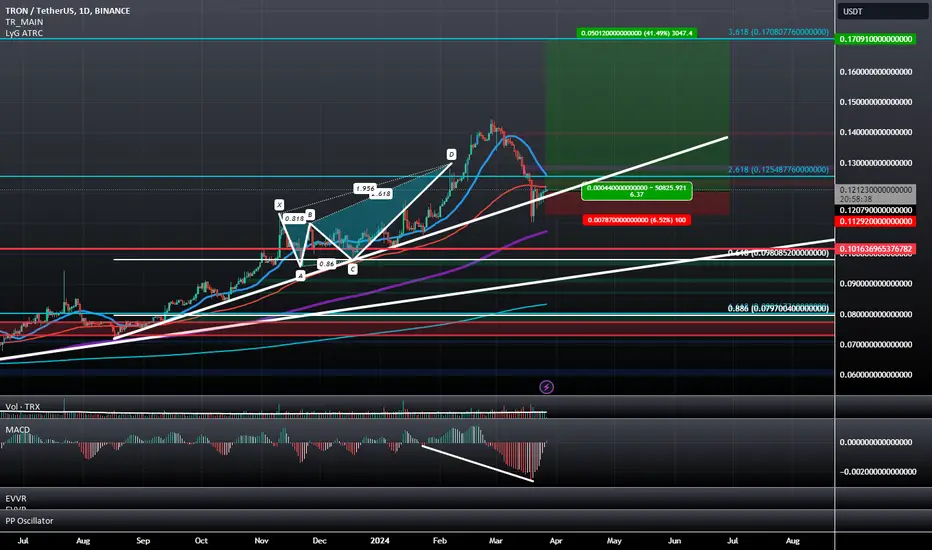Viewport: 932px width, 550px height.
Task: Click the MACD axis zero value label
Action: (x=876, y=442)
